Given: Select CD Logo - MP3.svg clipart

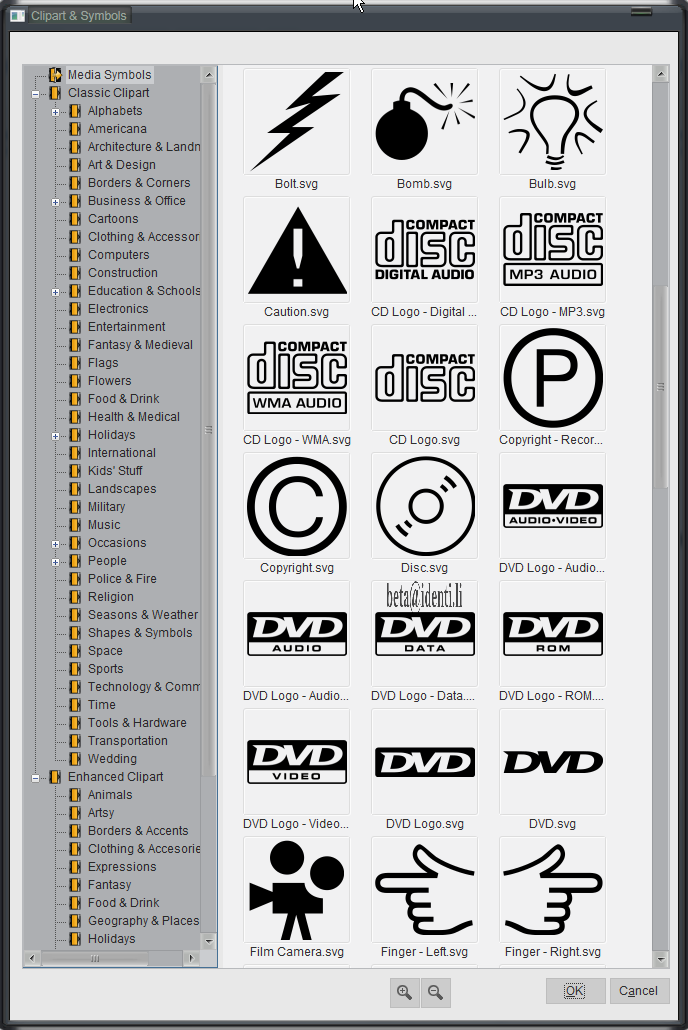Looking at the screenshot, I should 553,250.
